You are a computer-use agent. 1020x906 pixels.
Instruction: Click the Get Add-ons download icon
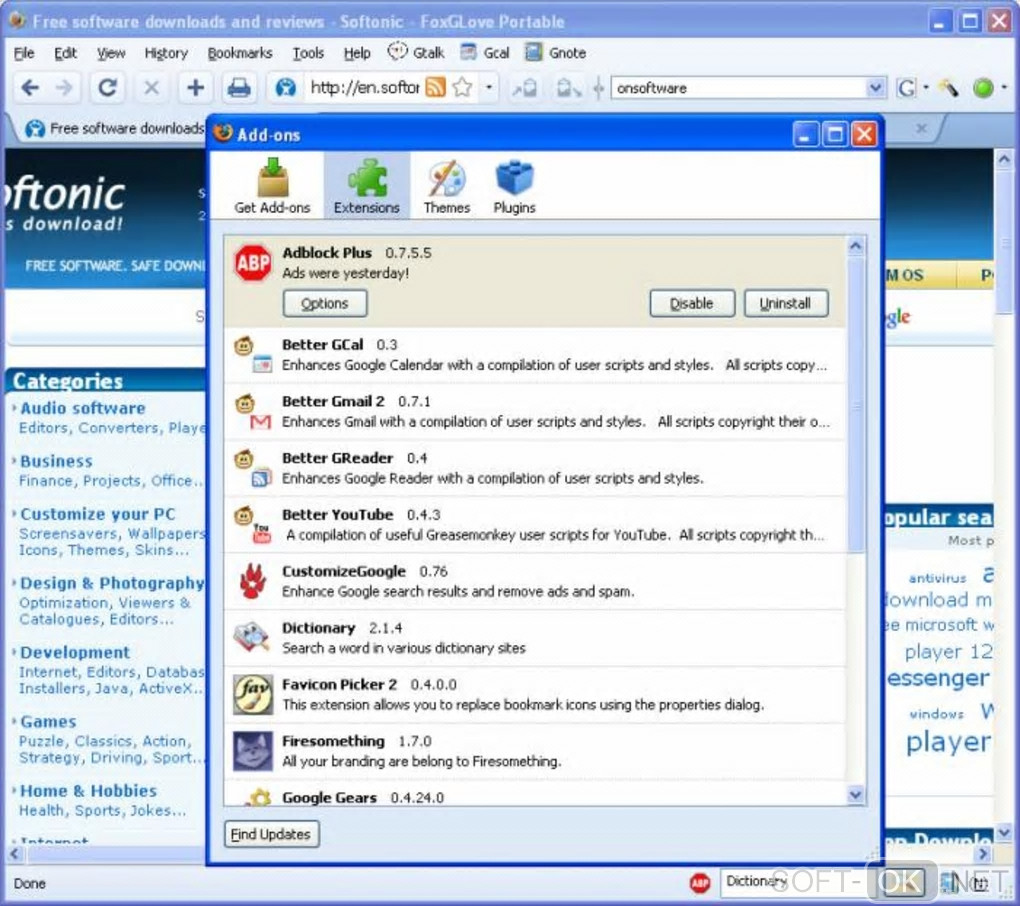tap(273, 177)
